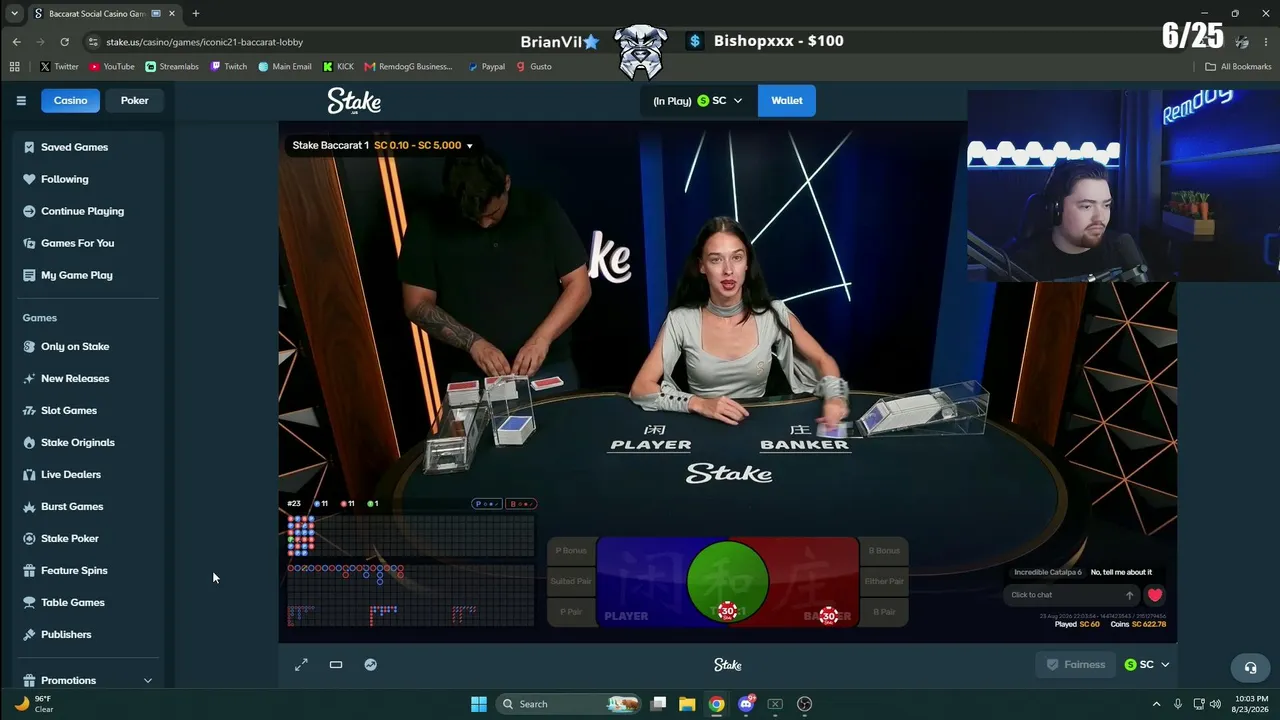Click the Stake Originals flame icon
The width and height of the screenshot is (1280, 720).
(29, 442)
